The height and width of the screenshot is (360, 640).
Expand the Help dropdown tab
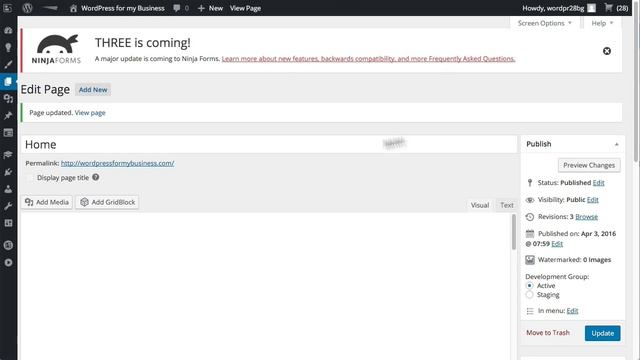pos(602,23)
